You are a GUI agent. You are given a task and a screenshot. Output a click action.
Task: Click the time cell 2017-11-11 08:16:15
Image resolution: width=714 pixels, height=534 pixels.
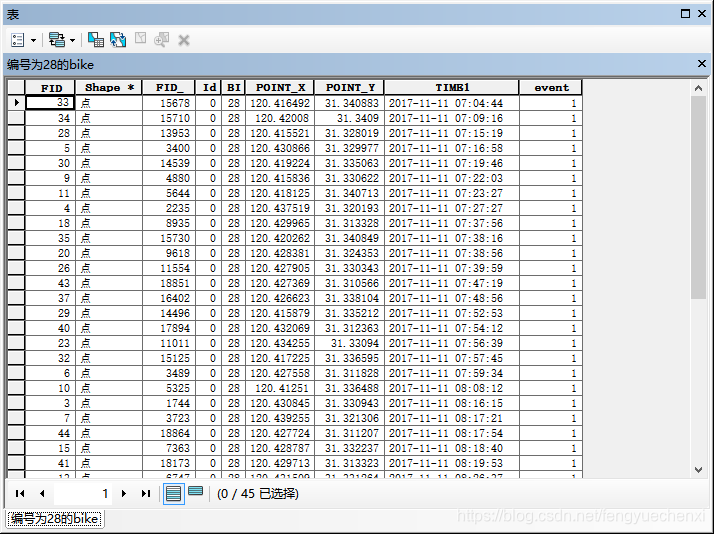click(x=452, y=403)
